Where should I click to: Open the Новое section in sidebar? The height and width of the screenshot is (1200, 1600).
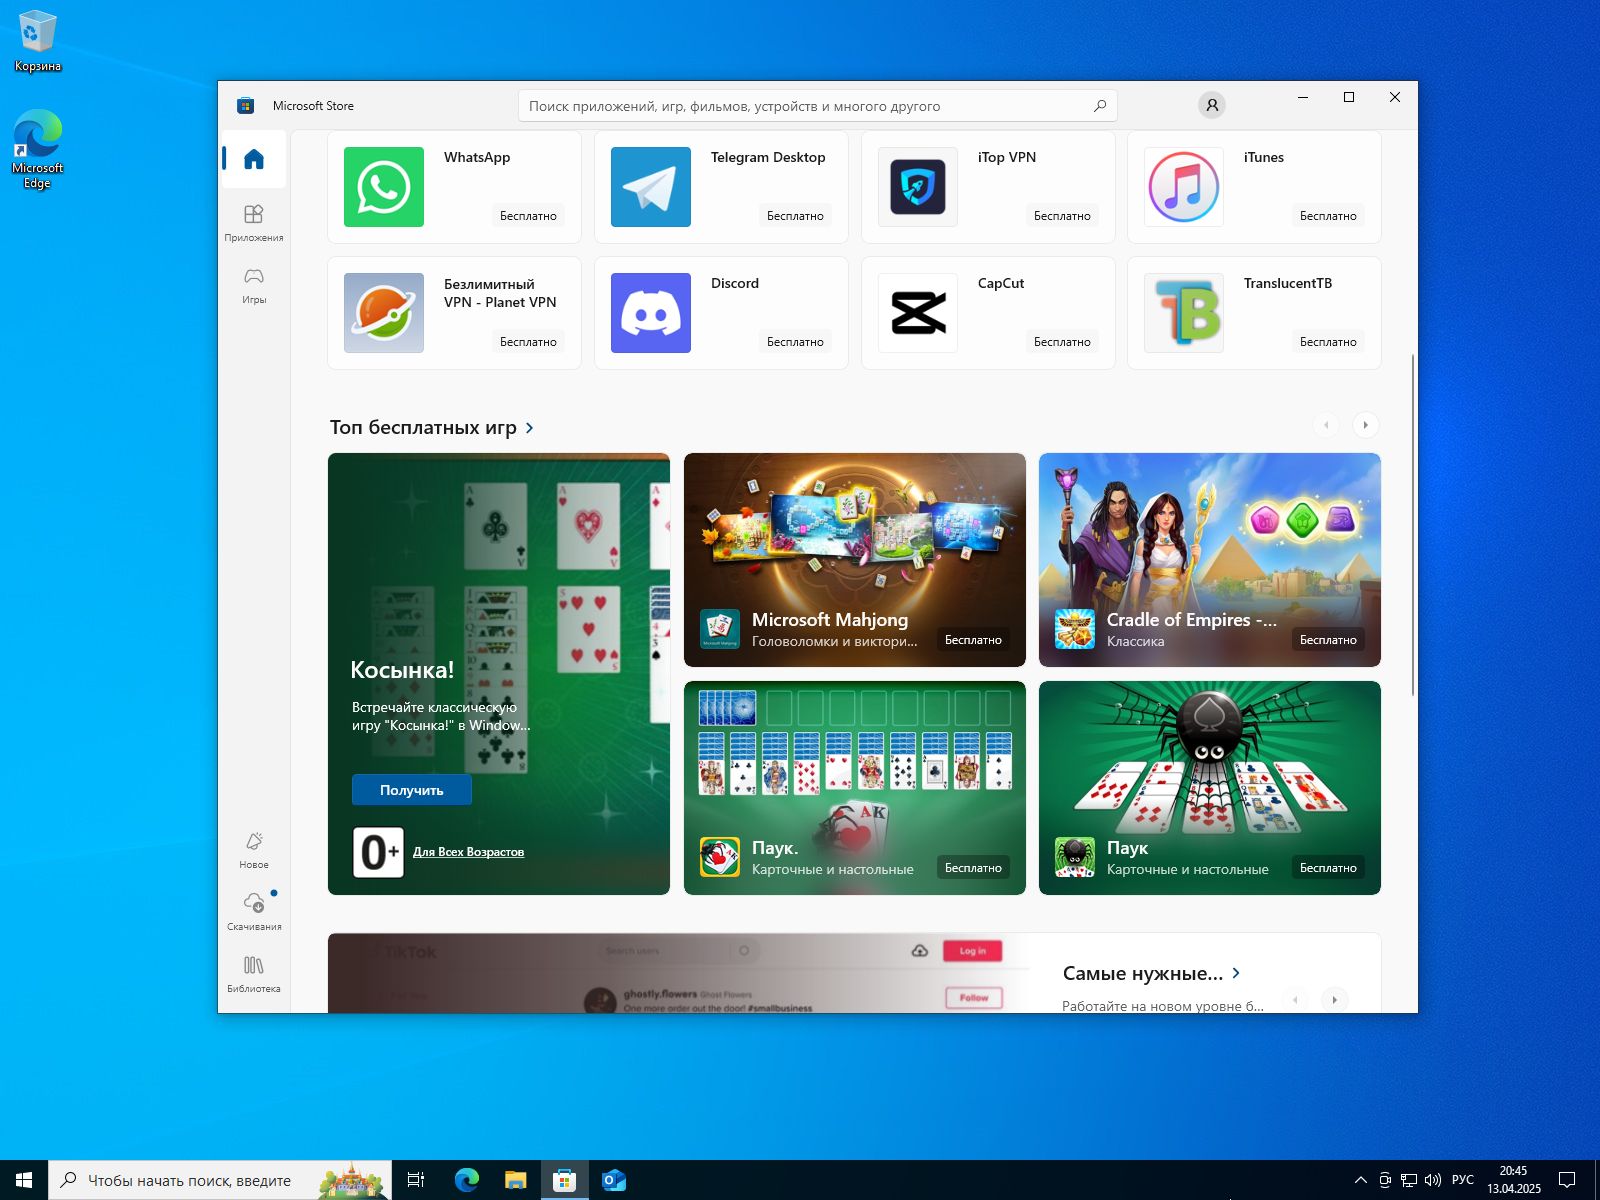254,849
